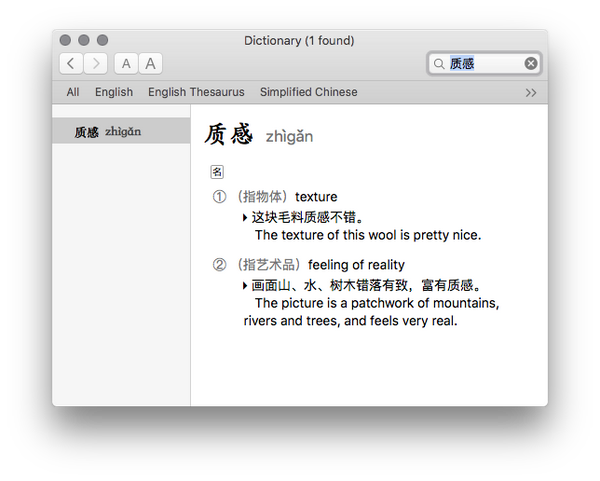Zoom the Dictionary window
This screenshot has width=600, height=481.
coord(102,40)
